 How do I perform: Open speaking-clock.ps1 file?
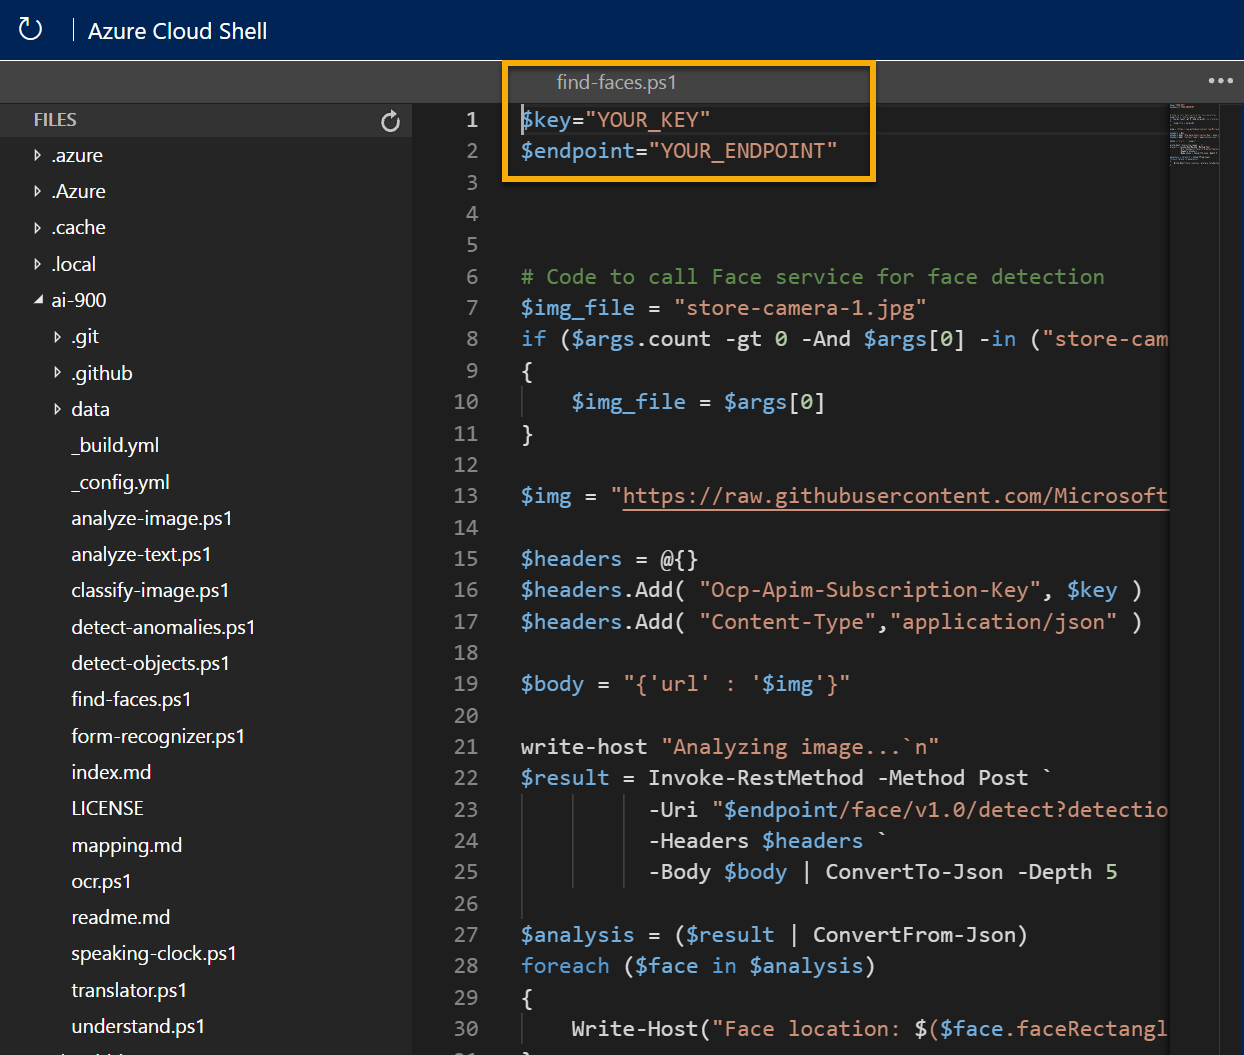154,953
